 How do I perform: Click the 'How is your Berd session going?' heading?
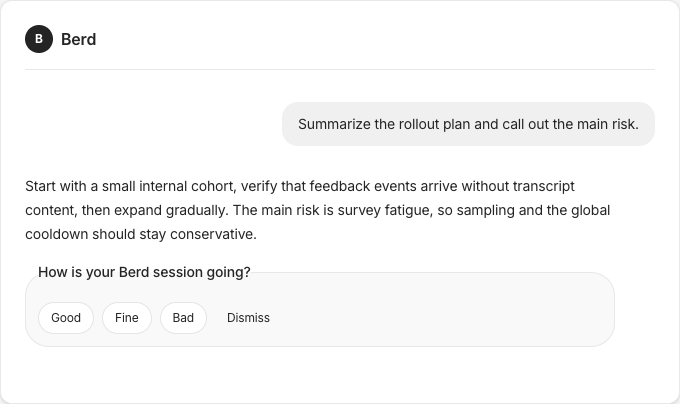coord(144,272)
